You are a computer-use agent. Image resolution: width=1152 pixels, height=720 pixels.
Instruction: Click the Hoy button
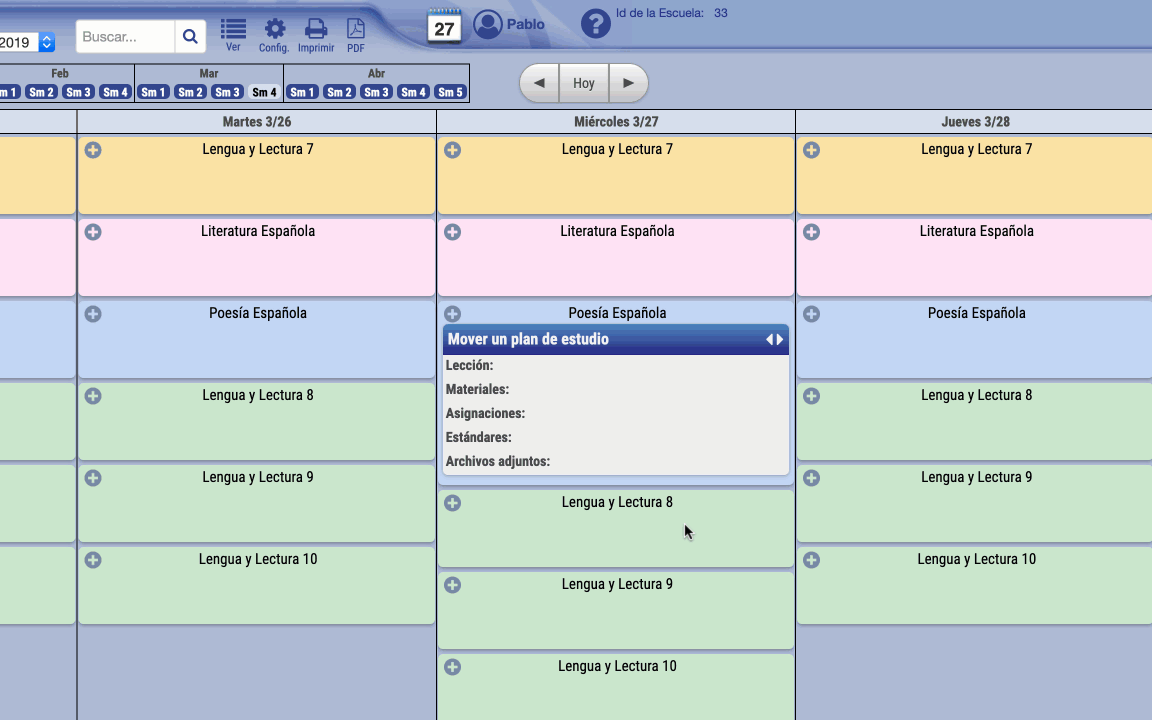pos(584,83)
